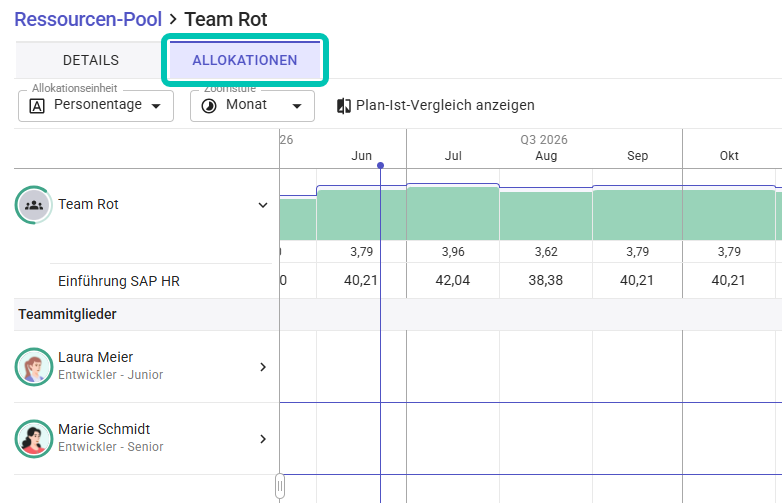782x503 pixels.
Task: Click the Entwickler - Senior role text
Action: tap(111, 447)
